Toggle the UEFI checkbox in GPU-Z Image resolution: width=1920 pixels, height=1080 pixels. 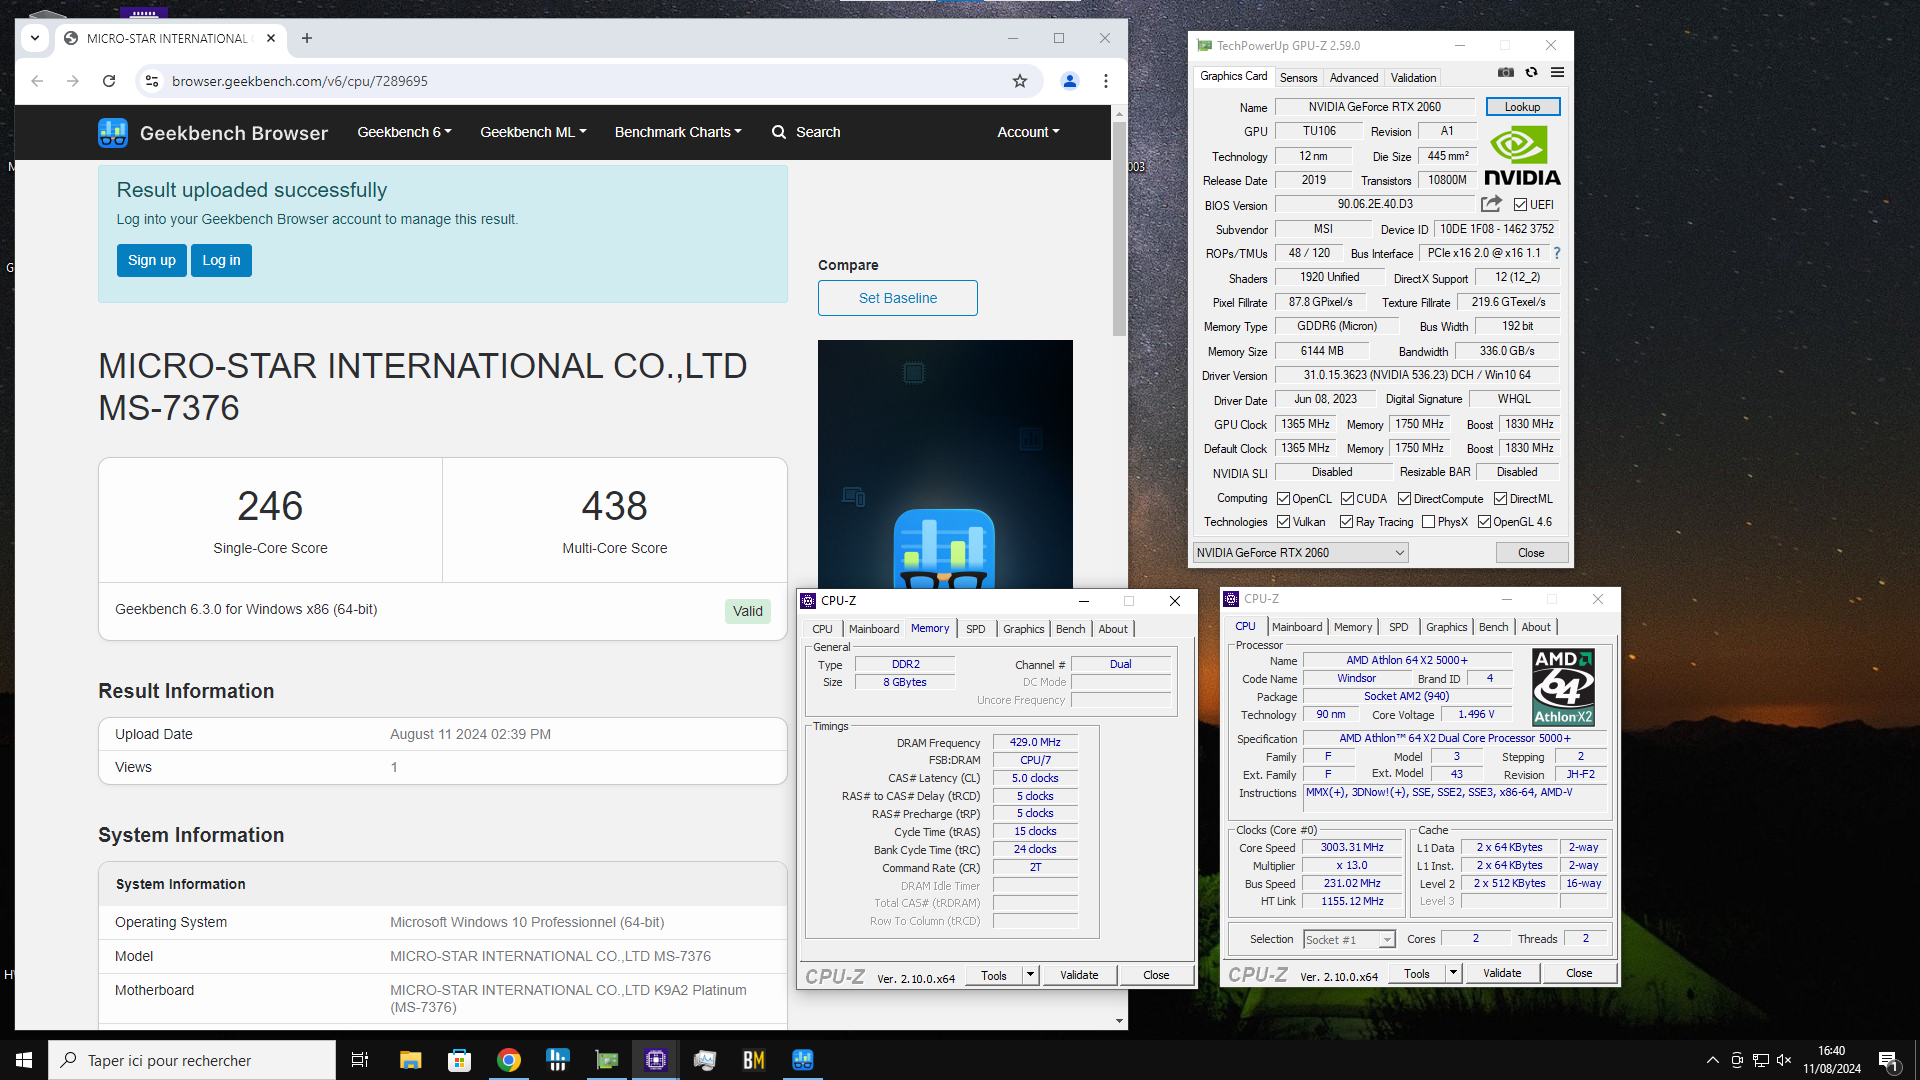coord(1520,205)
